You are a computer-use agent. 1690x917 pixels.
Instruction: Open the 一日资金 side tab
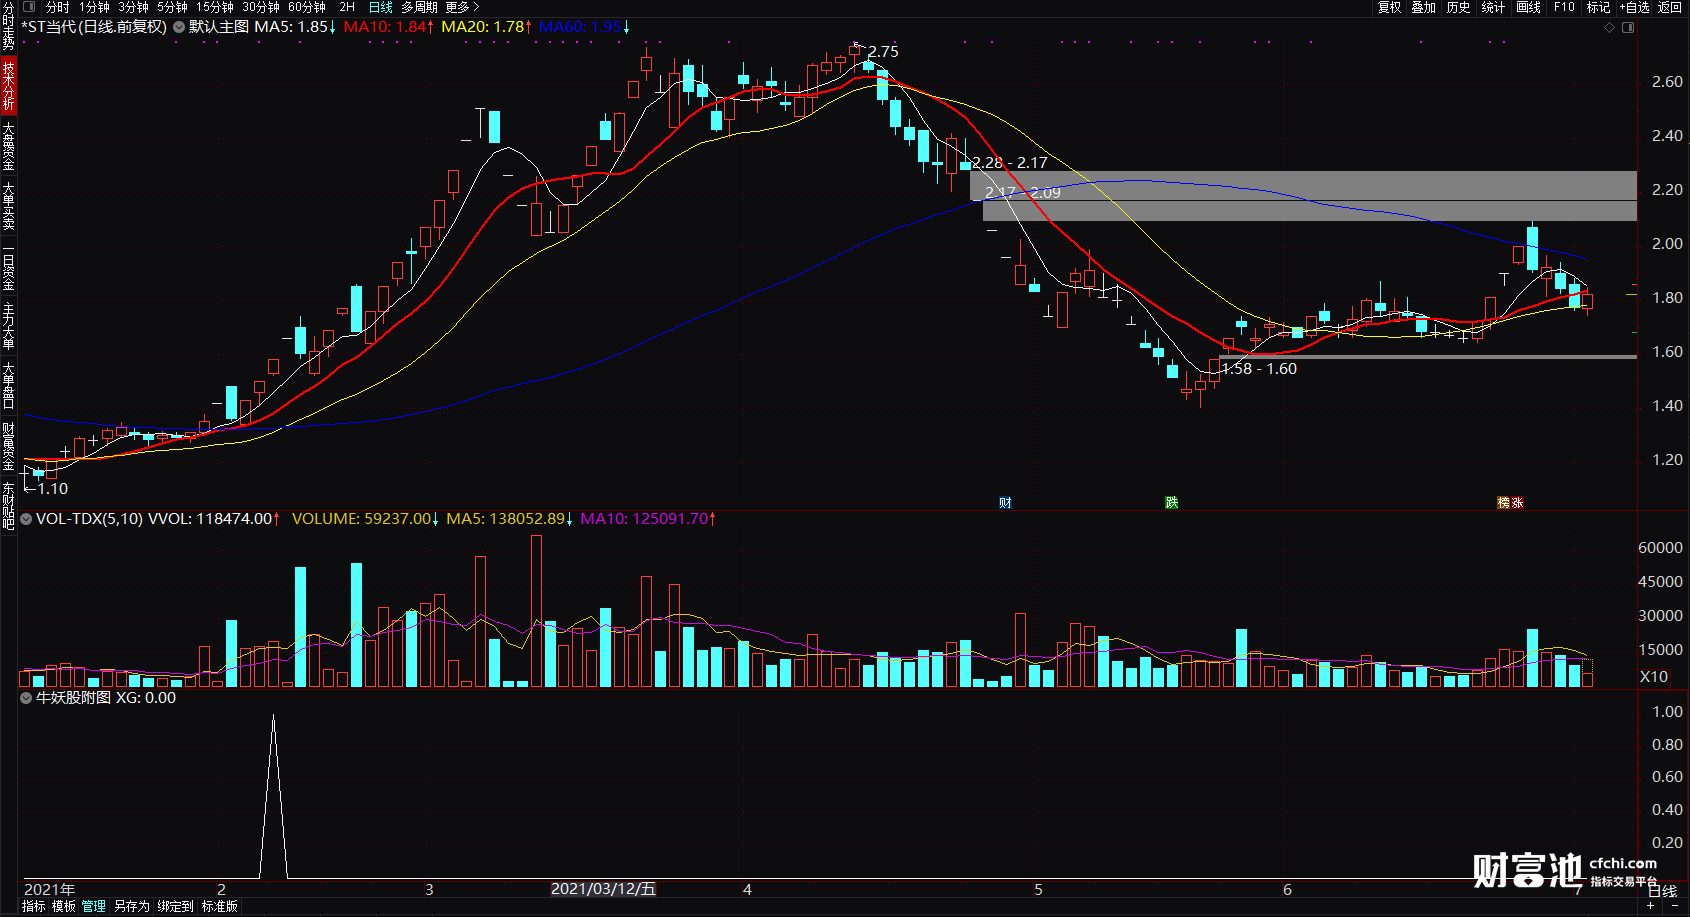pos(8,267)
